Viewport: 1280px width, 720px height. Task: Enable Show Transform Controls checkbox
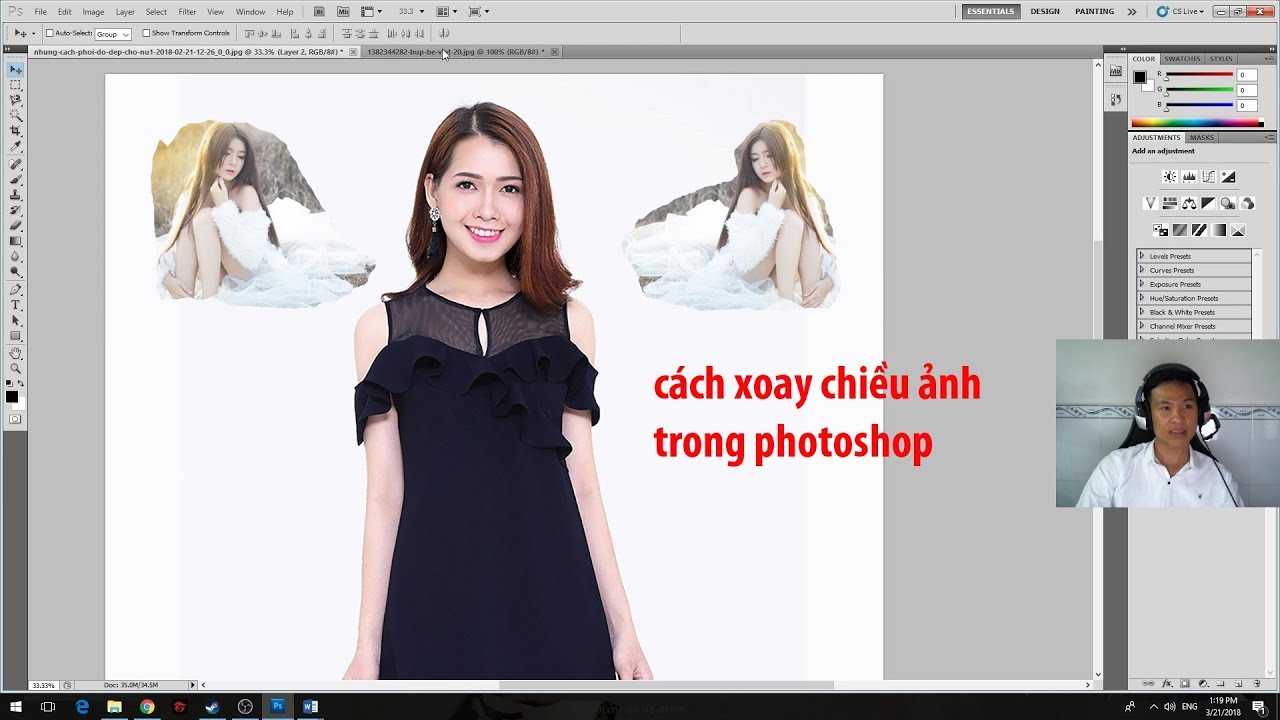pyautogui.click(x=147, y=33)
